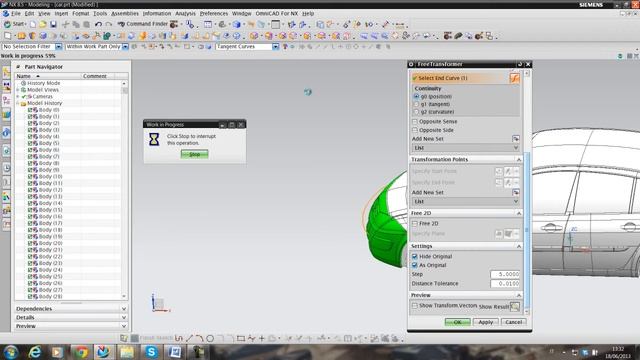Select Body (10) in Model History
This screenshot has height=360, width=640.
50,177
